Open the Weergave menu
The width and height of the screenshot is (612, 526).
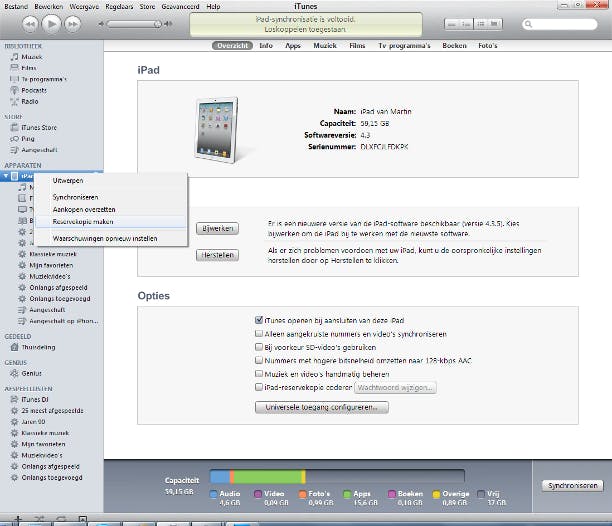(x=84, y=7)
